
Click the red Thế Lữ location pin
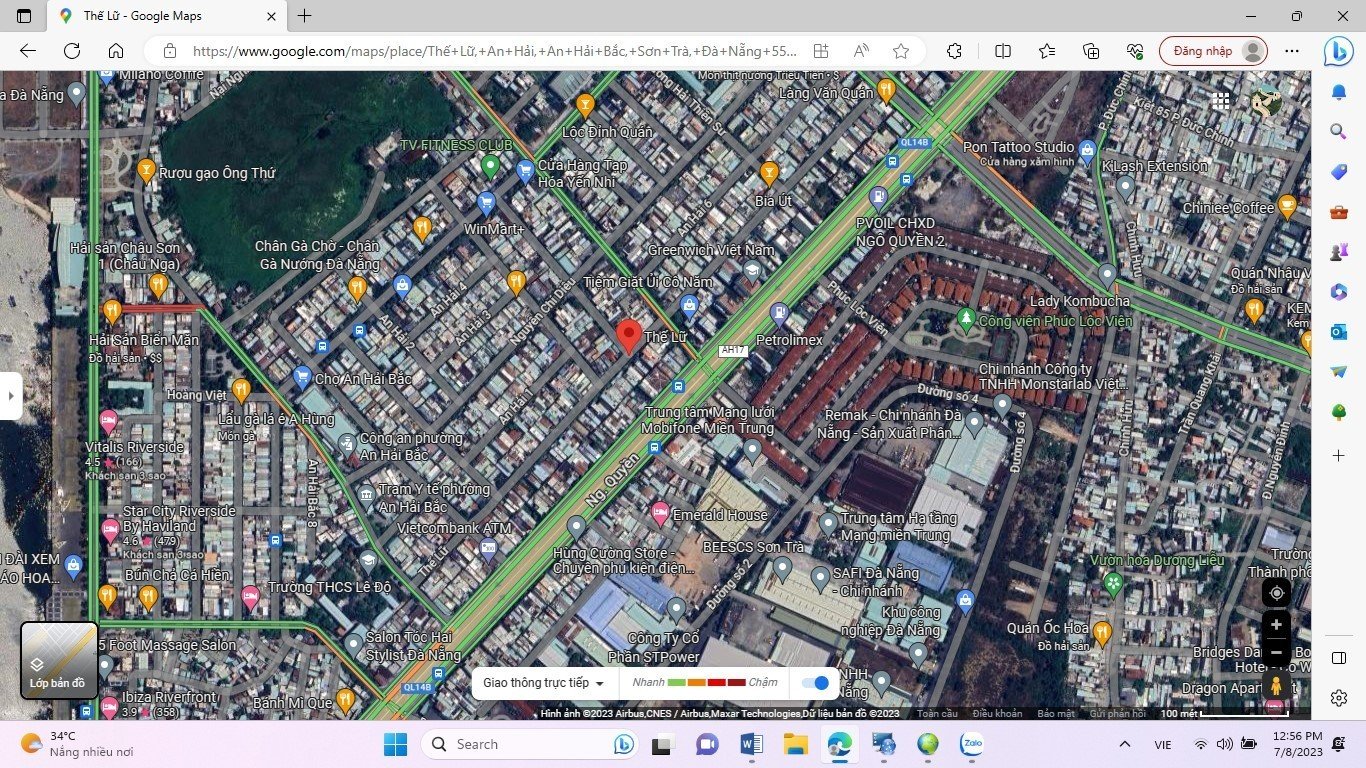pyautogui.click(x=628, y=335)
